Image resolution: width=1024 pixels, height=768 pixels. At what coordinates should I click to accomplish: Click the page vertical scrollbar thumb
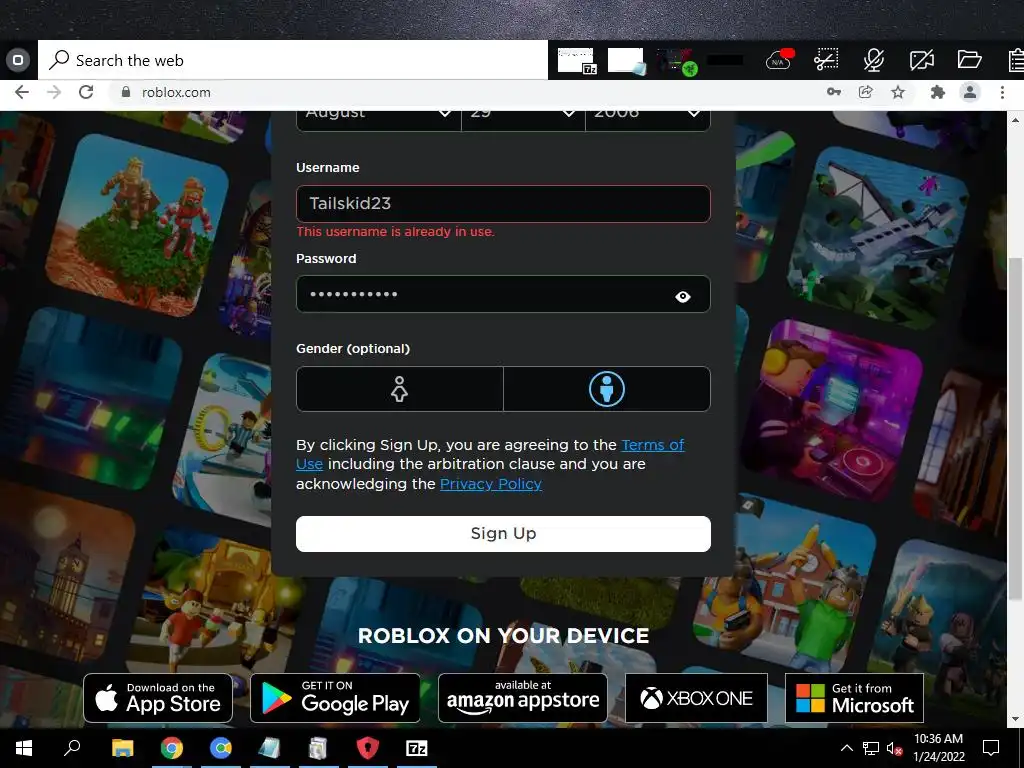1015,428
